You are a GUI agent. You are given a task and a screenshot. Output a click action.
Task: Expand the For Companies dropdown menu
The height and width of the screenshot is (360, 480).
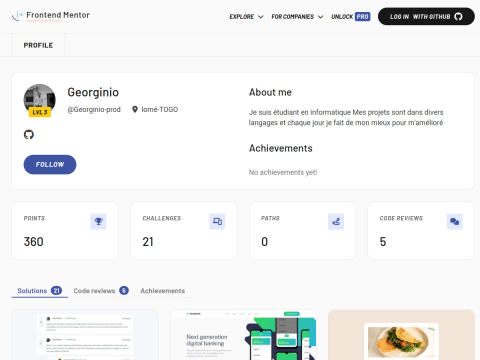297,17
